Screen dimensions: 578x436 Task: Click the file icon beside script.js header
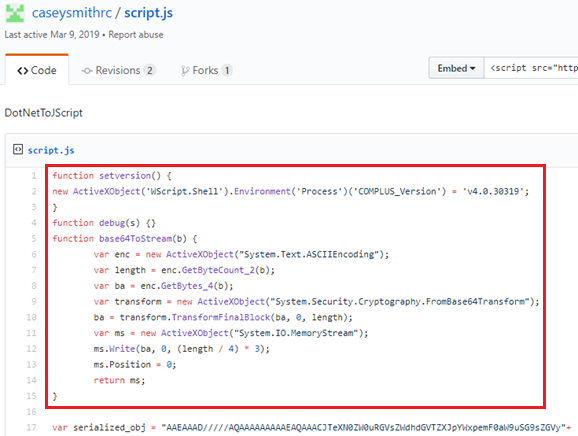click(18, 149)
